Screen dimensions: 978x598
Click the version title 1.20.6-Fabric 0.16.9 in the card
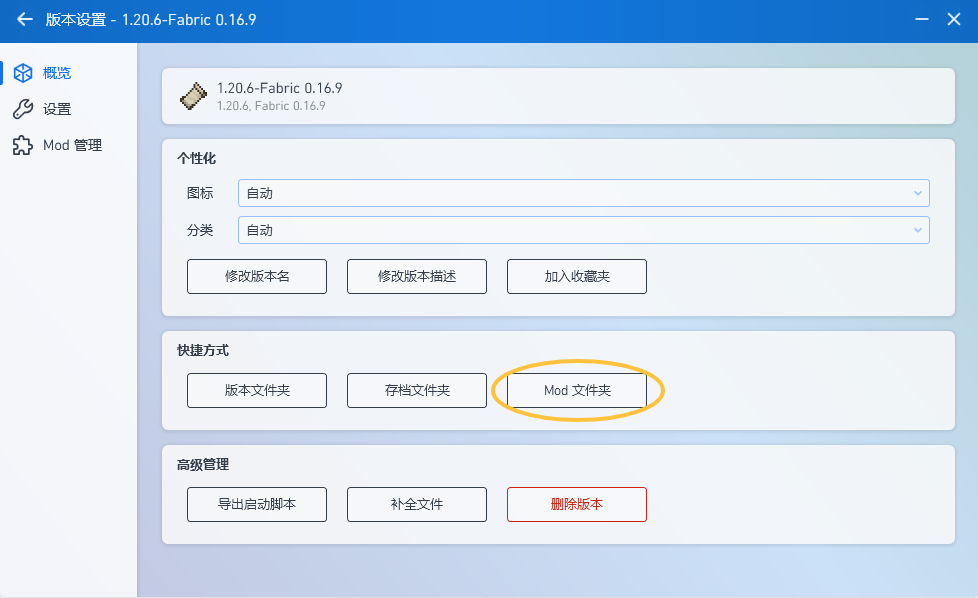click(x=279, y=88)
